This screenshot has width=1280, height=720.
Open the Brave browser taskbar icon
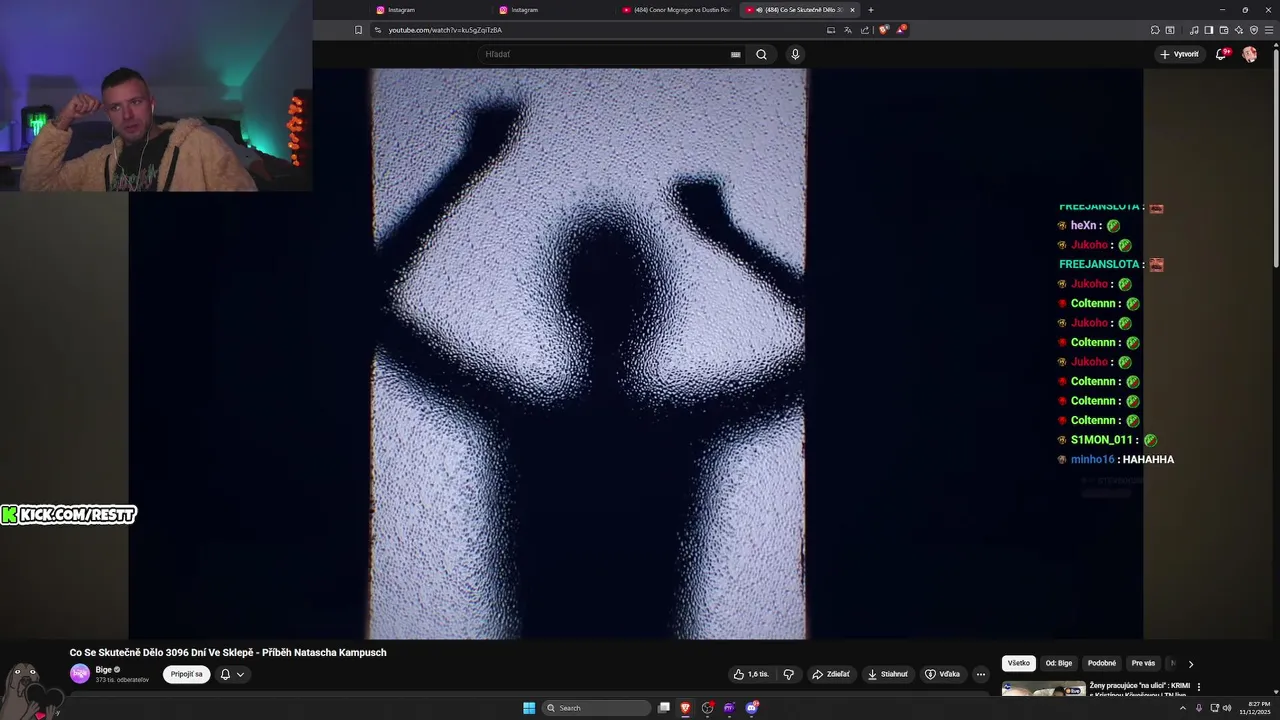click(x=686, y=708)
